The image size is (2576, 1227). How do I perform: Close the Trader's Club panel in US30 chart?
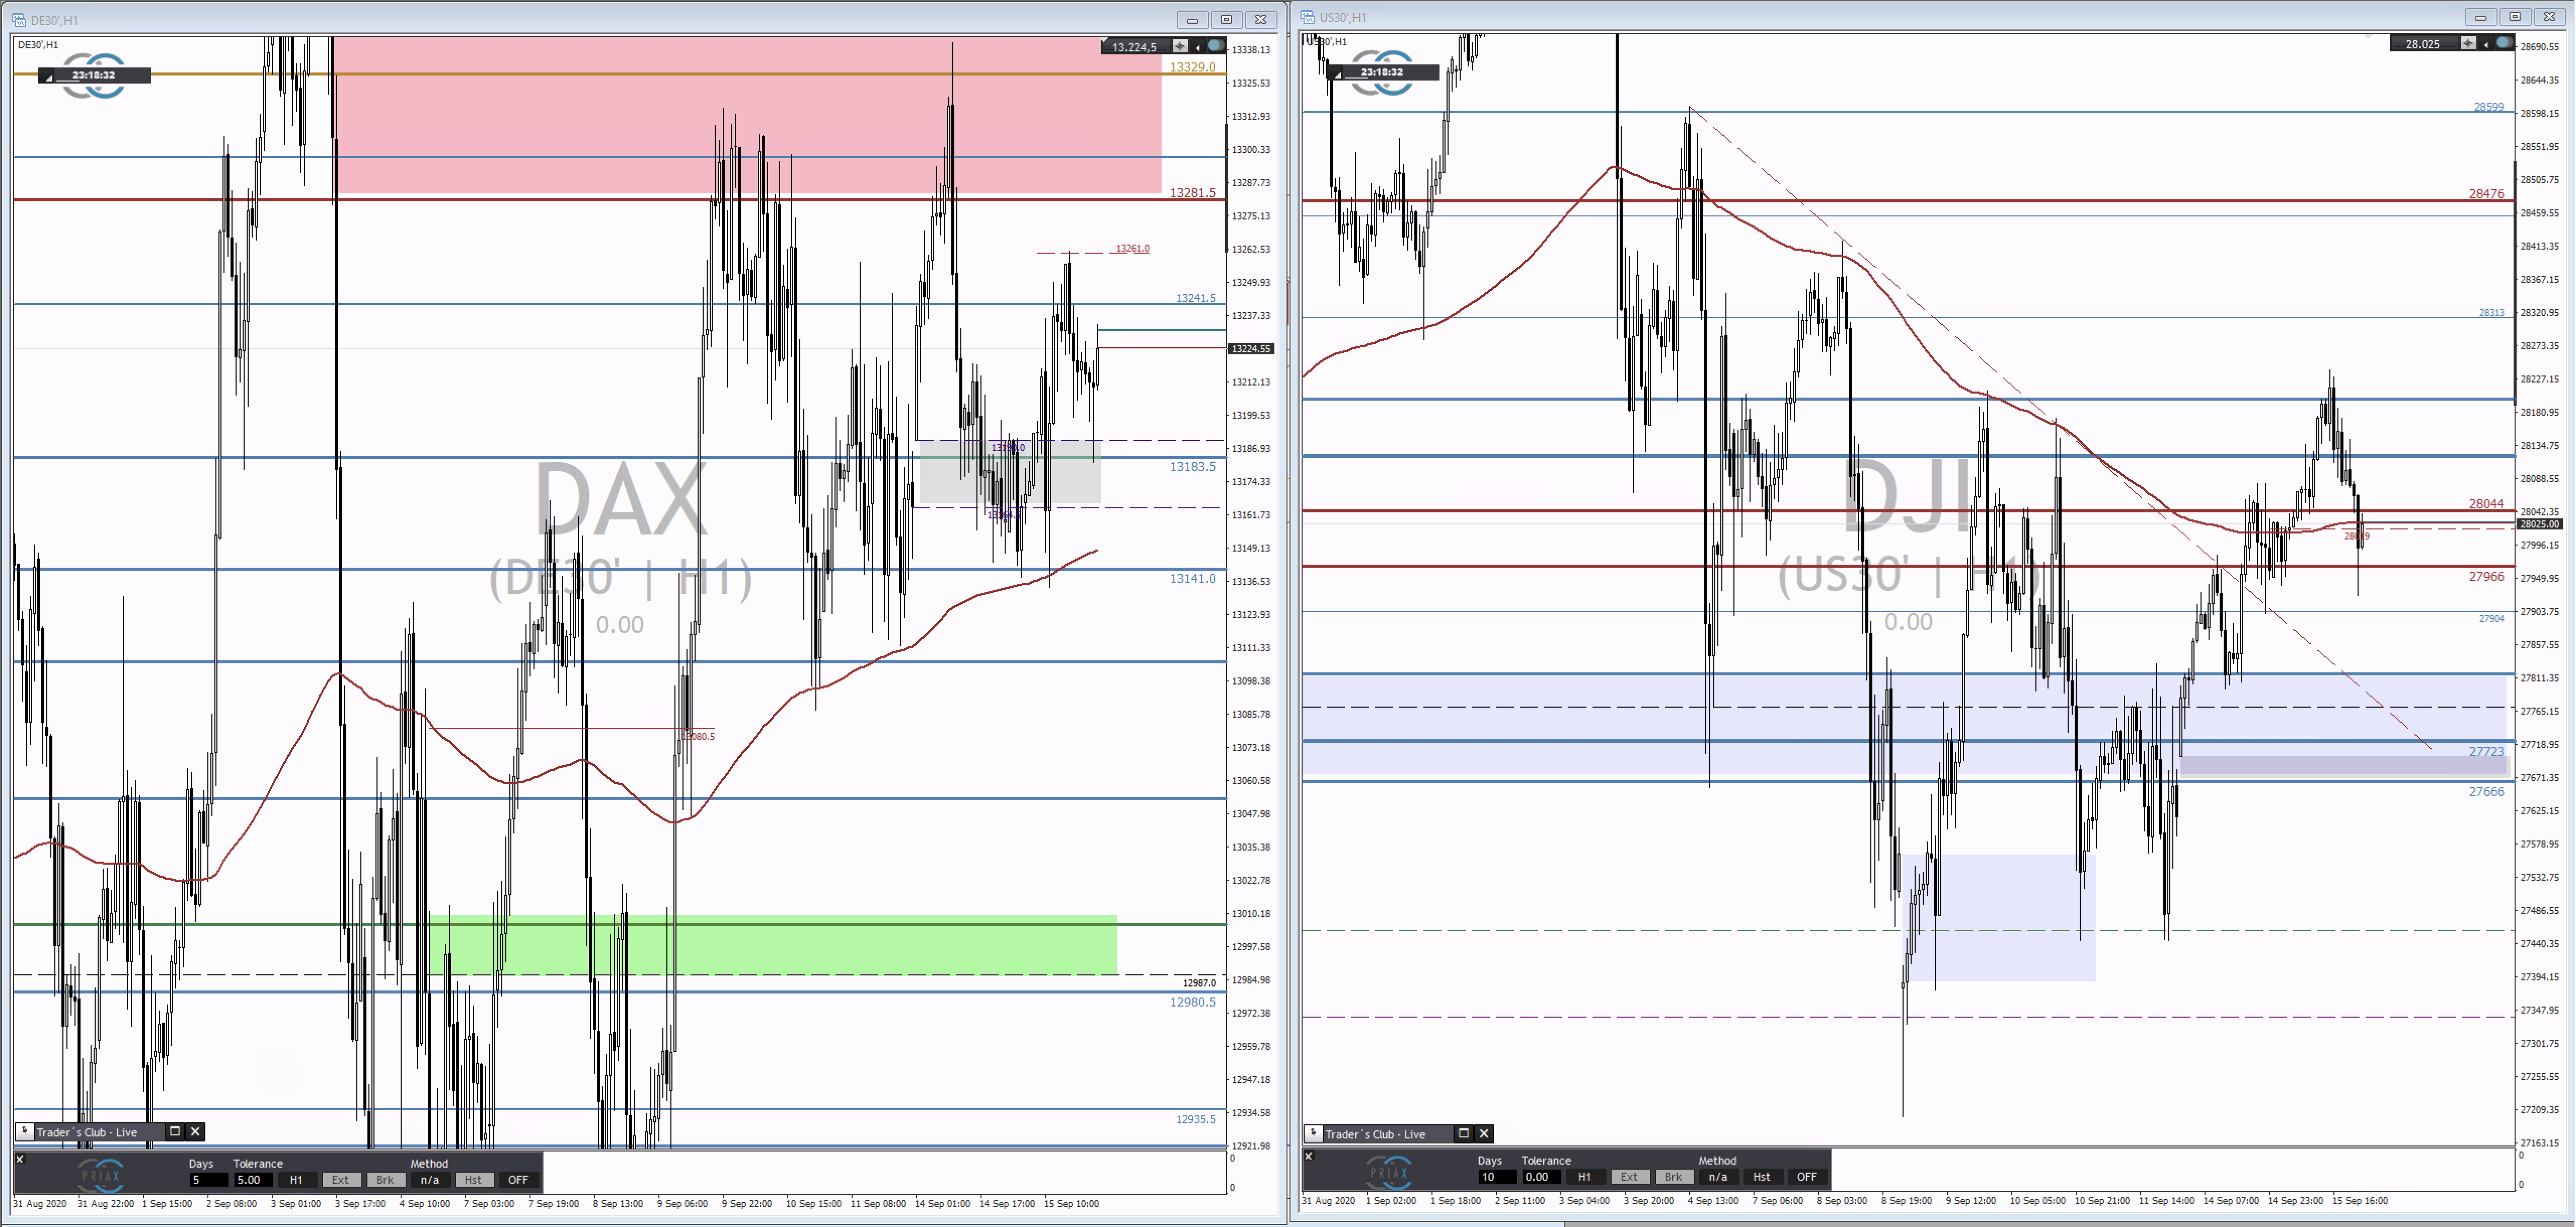(1485, 1133)
